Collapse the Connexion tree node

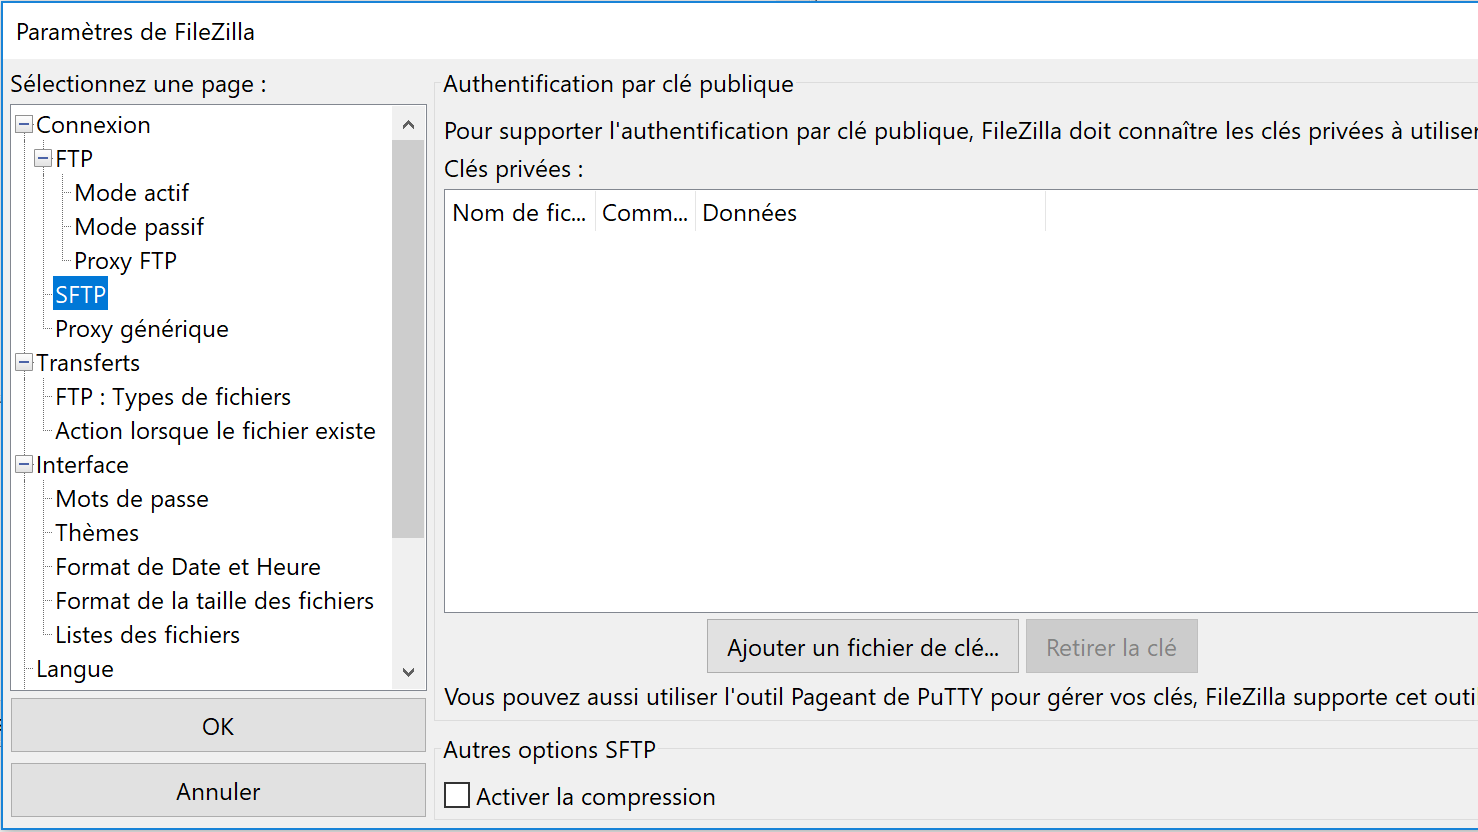[x=25, y=125]
